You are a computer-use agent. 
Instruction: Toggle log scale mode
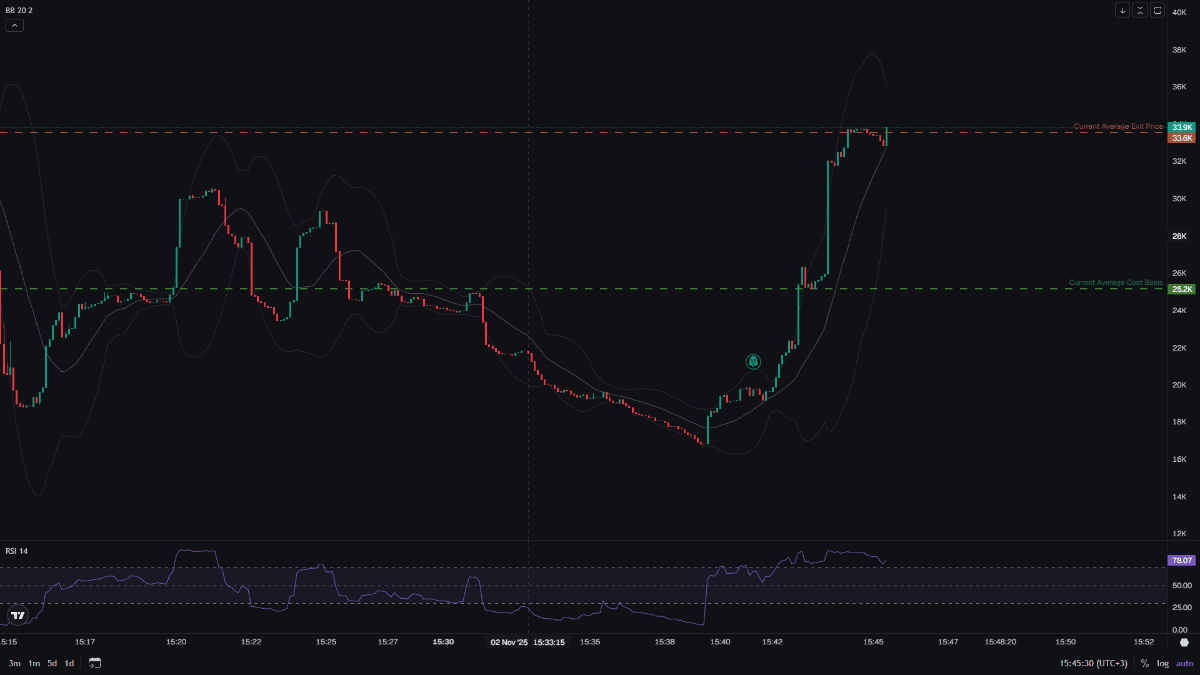1163,663
